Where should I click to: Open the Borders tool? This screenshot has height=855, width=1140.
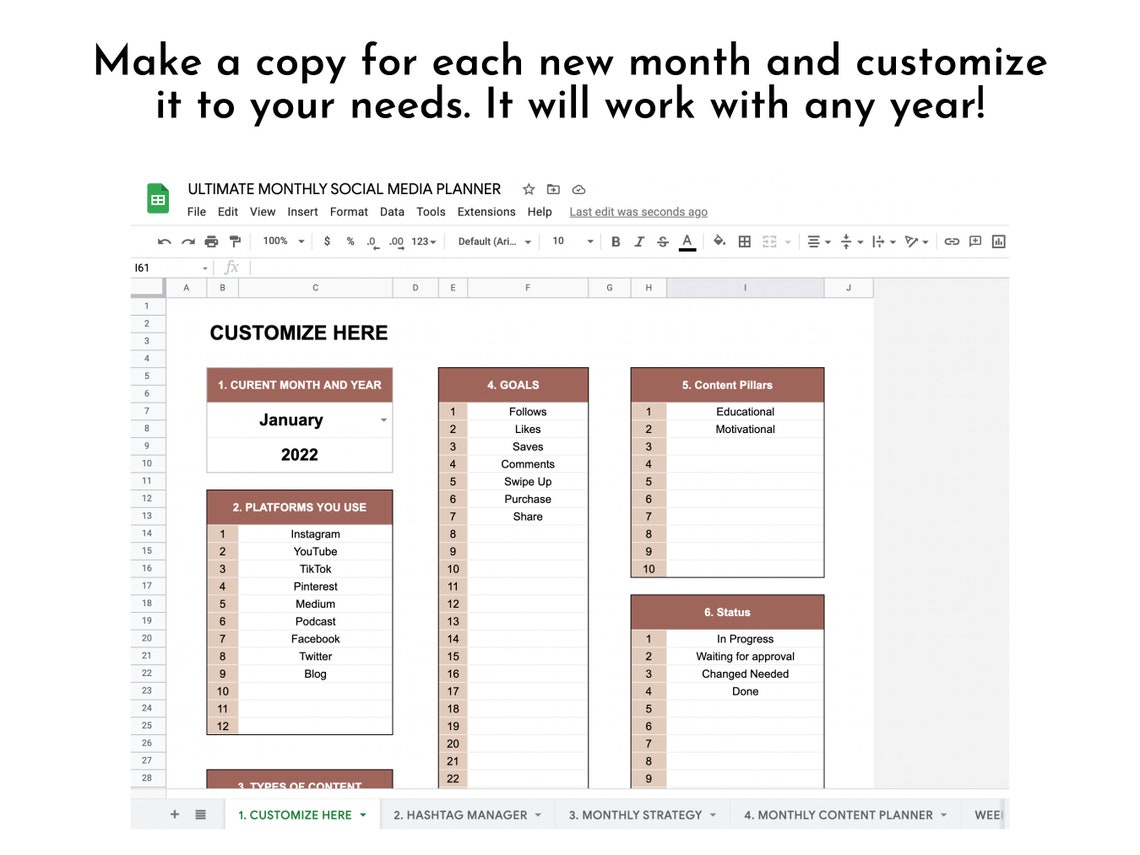[746, 241]
